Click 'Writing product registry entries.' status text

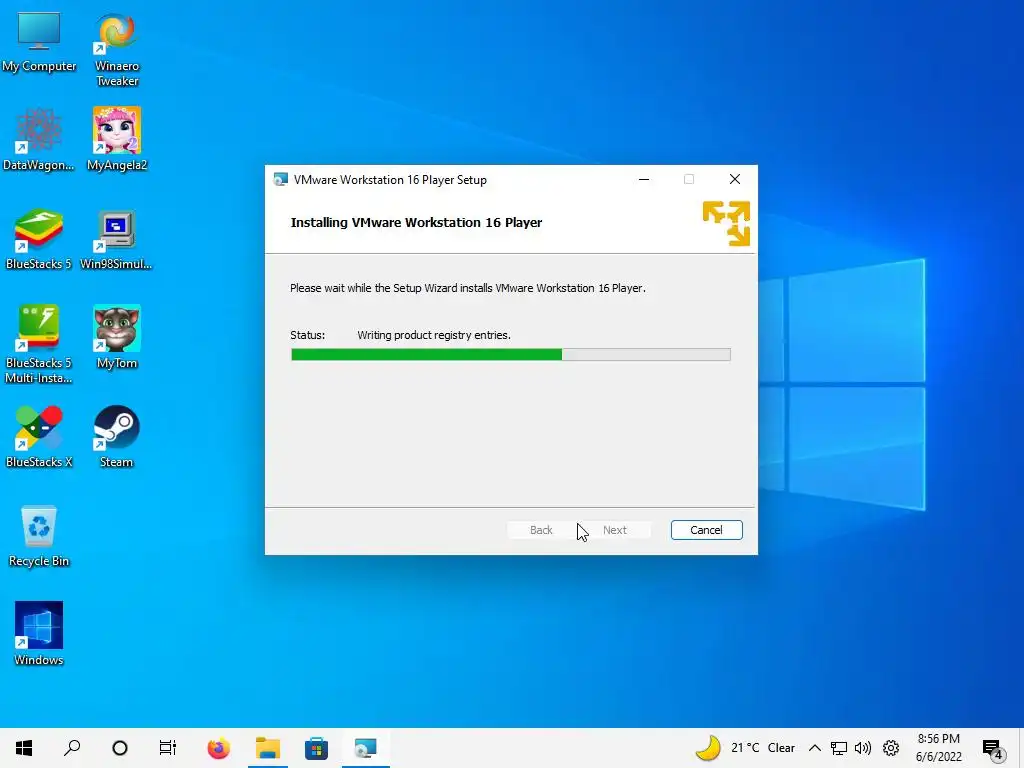[434, 335]
